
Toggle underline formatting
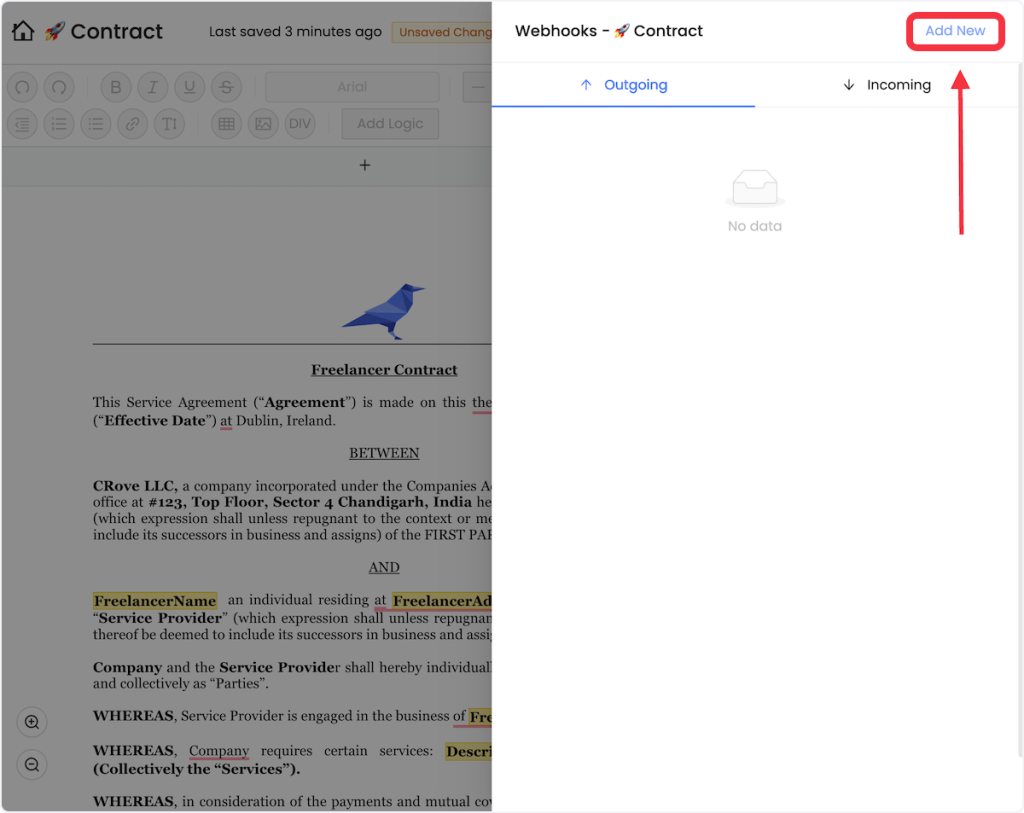(x=189, y=87)
